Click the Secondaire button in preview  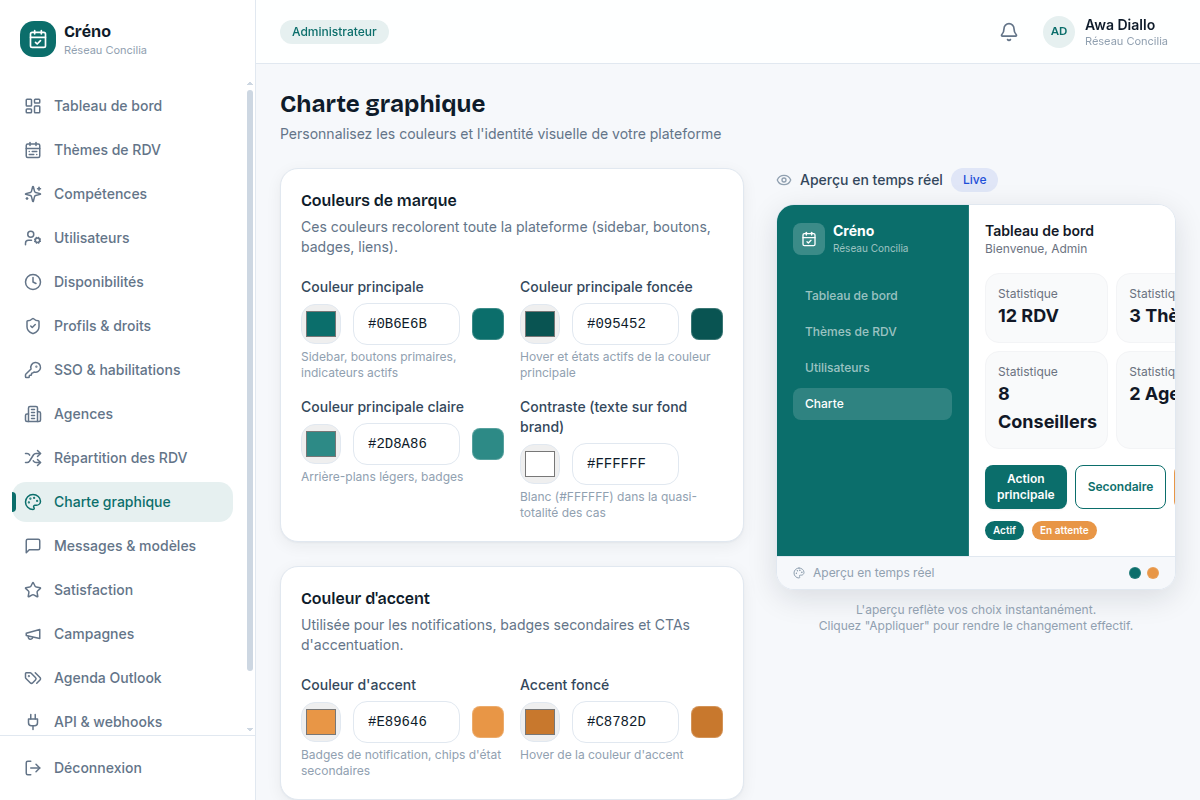click(1120, 487)
